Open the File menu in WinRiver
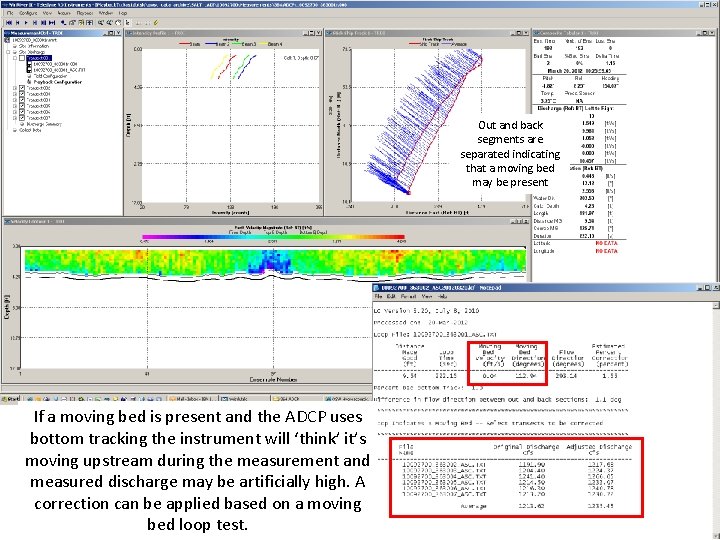Screen dimensions: 720x540 tap(10, 13)
